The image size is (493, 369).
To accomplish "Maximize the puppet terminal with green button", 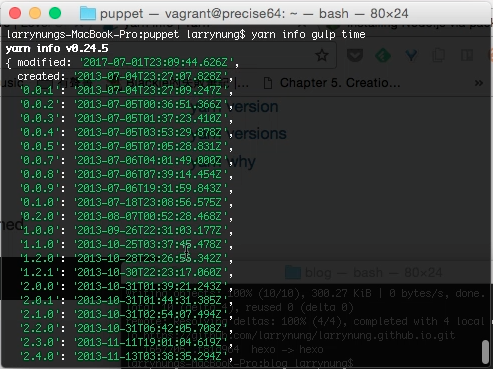I will coord(55,13).
